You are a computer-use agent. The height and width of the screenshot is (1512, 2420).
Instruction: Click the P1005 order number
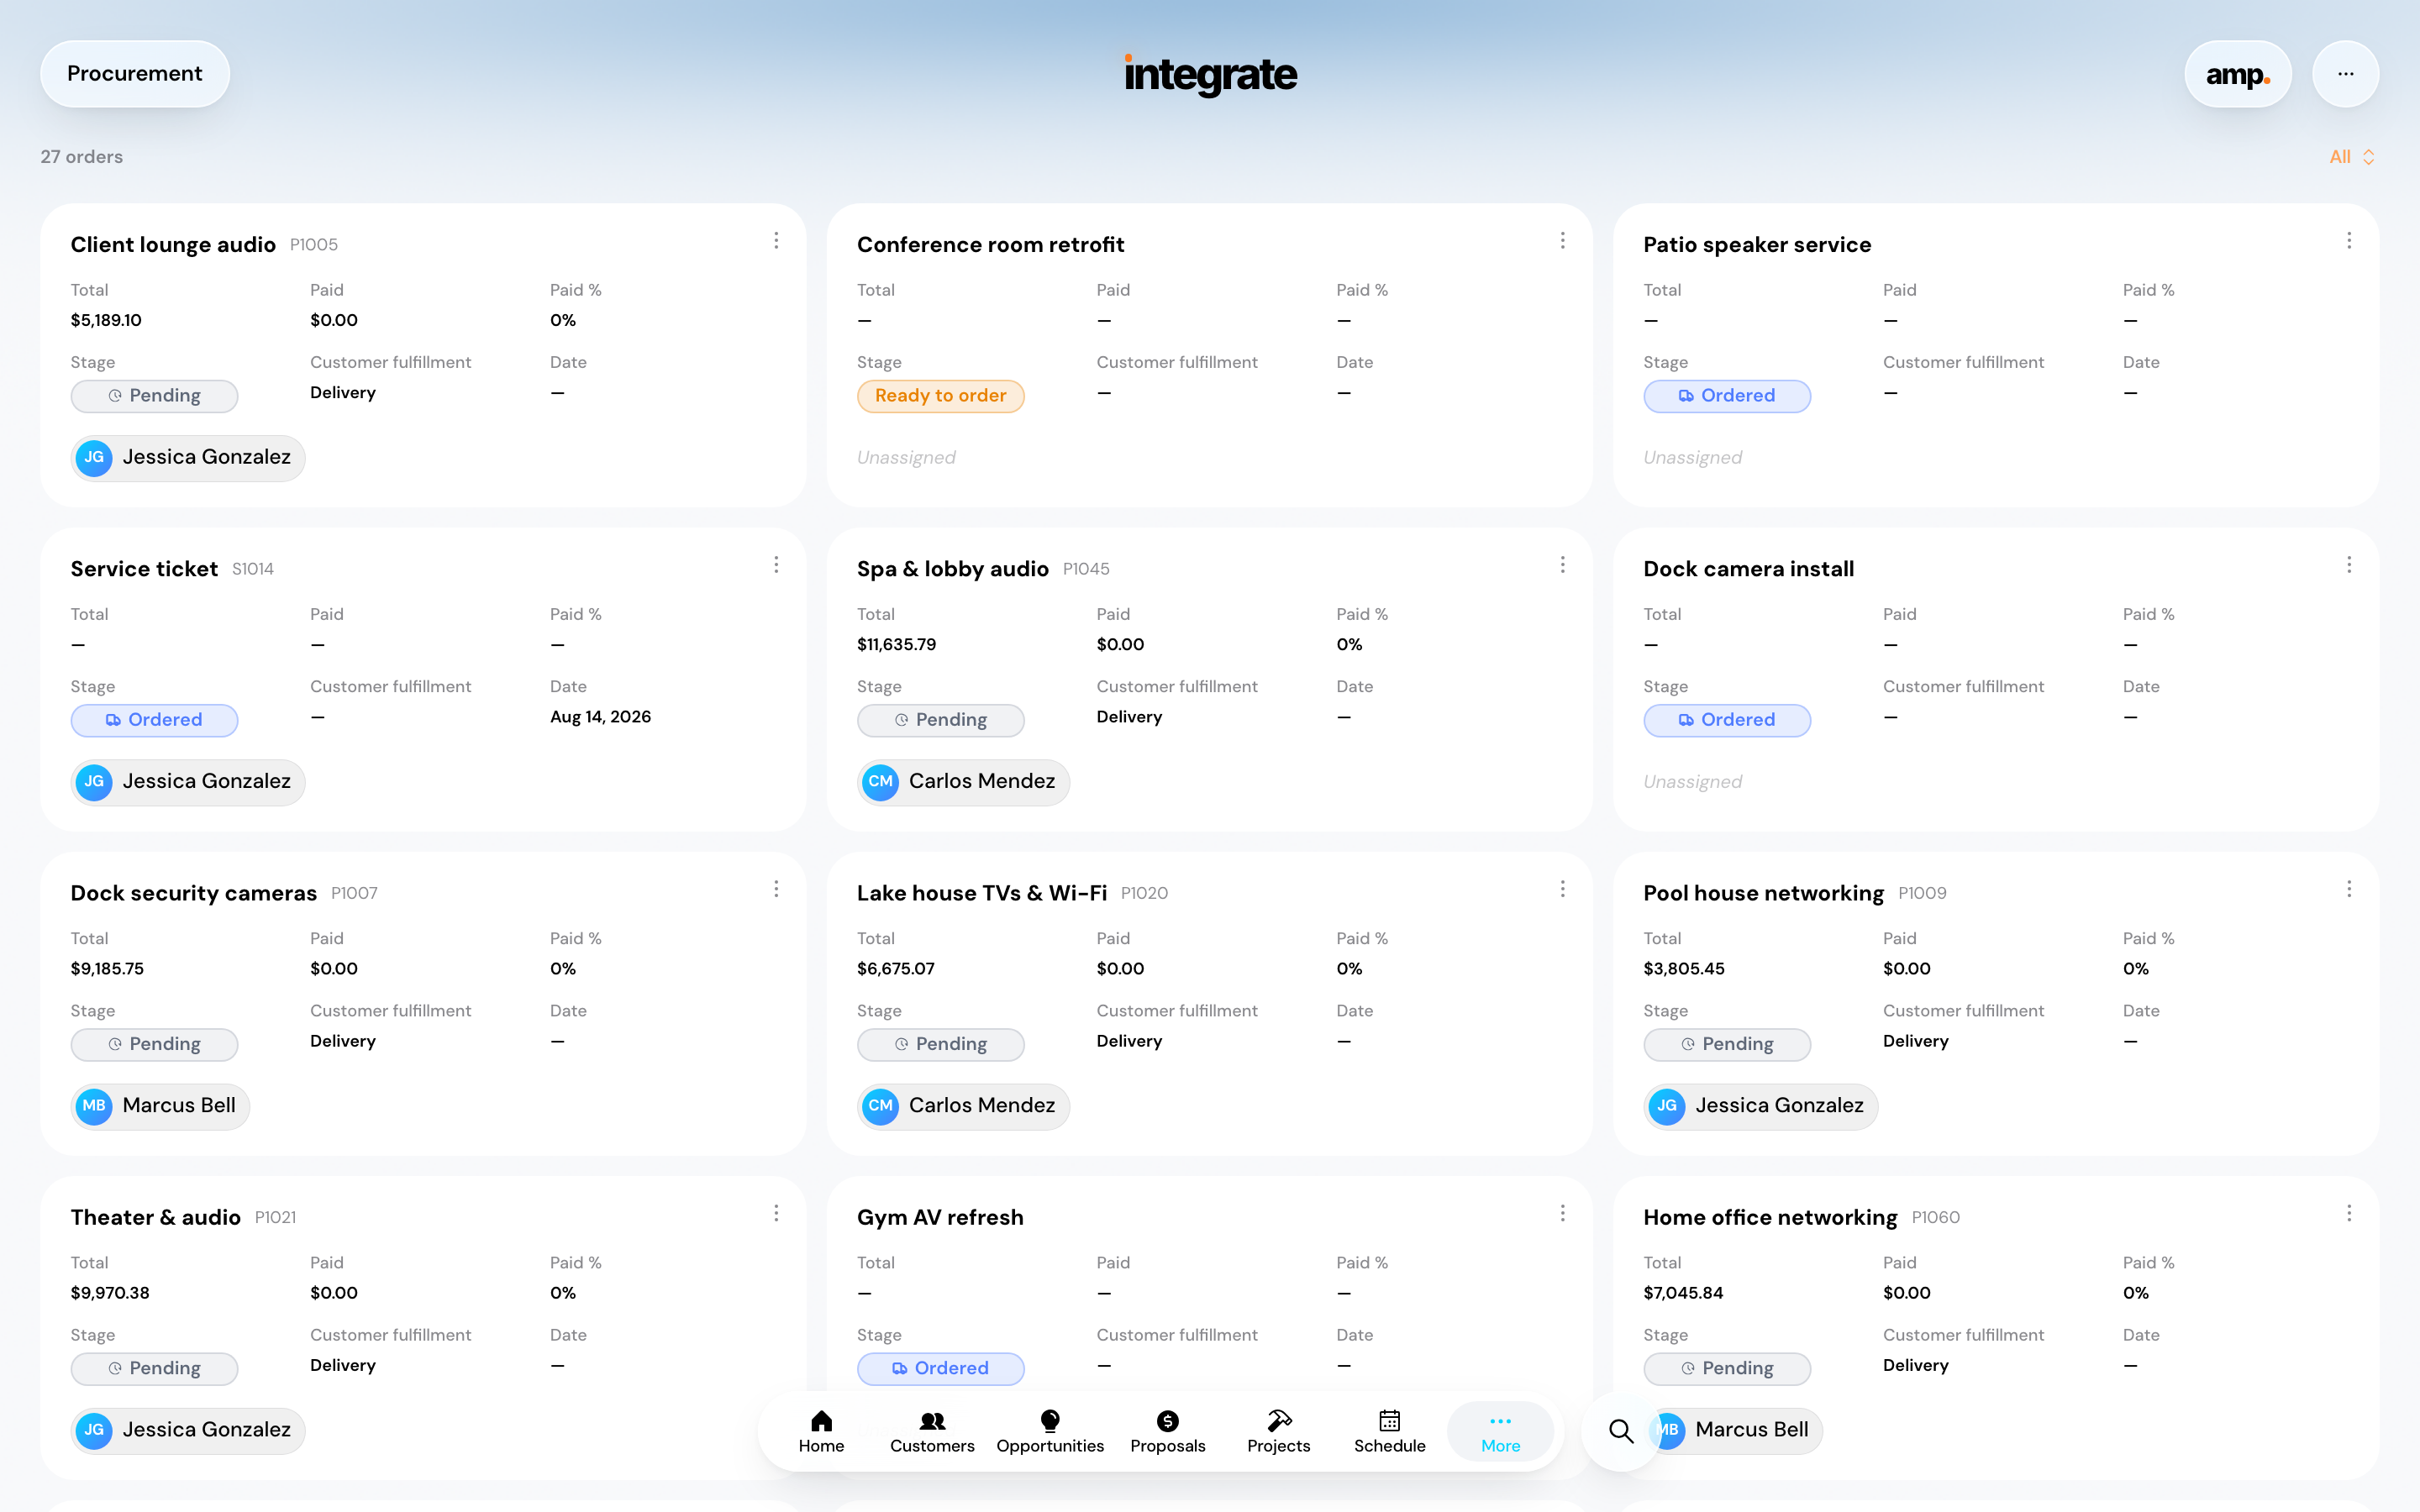click(314, 245)
